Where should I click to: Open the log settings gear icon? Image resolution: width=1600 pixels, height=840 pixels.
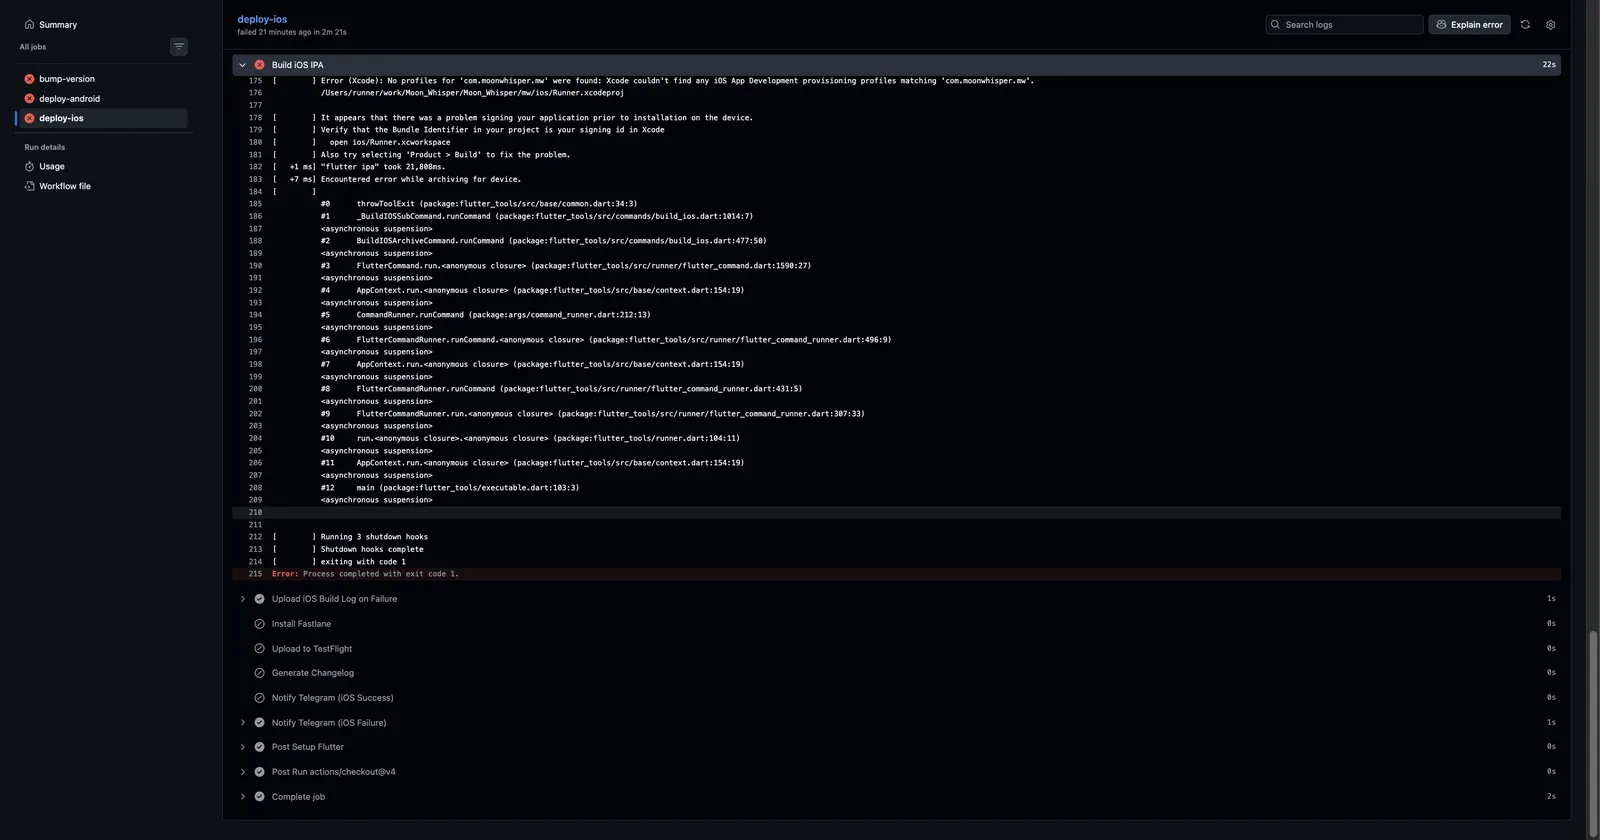[1551, 24]
